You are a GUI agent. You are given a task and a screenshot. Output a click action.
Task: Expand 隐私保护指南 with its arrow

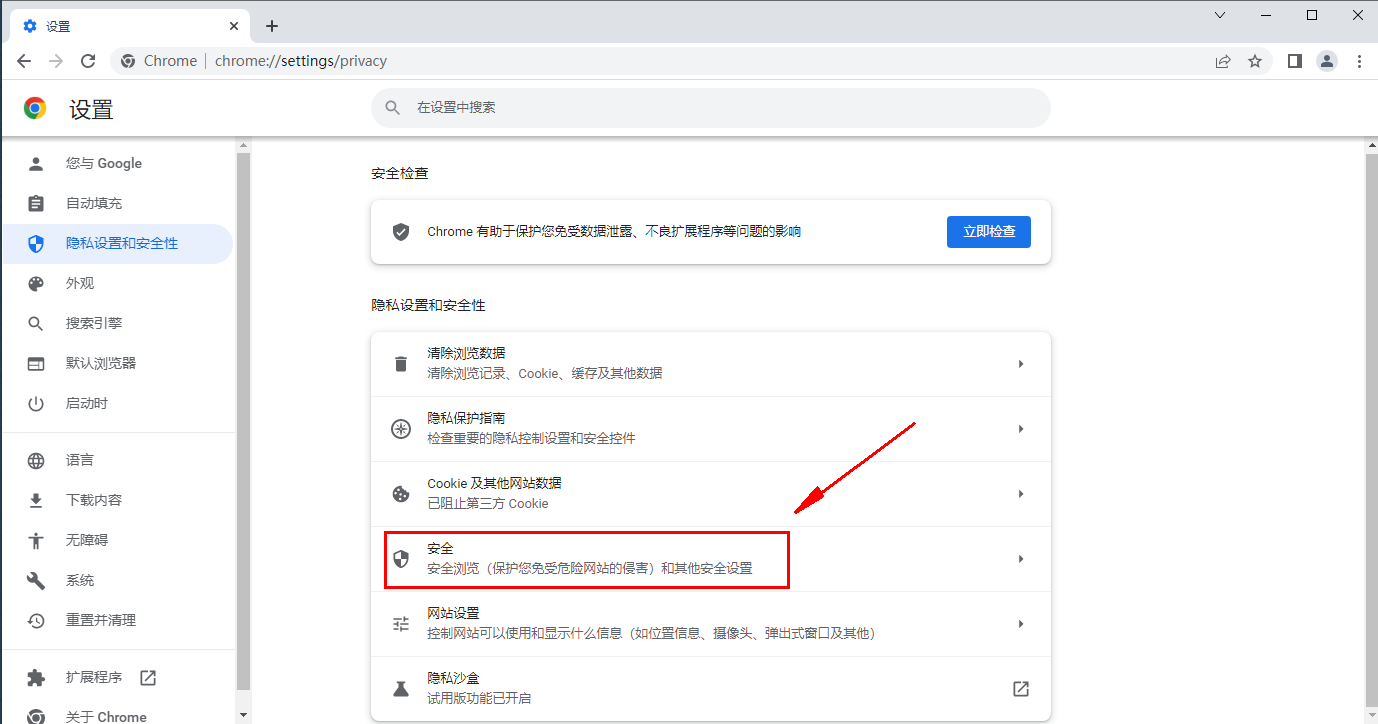pyautogui.click(x=1021, y=429)
